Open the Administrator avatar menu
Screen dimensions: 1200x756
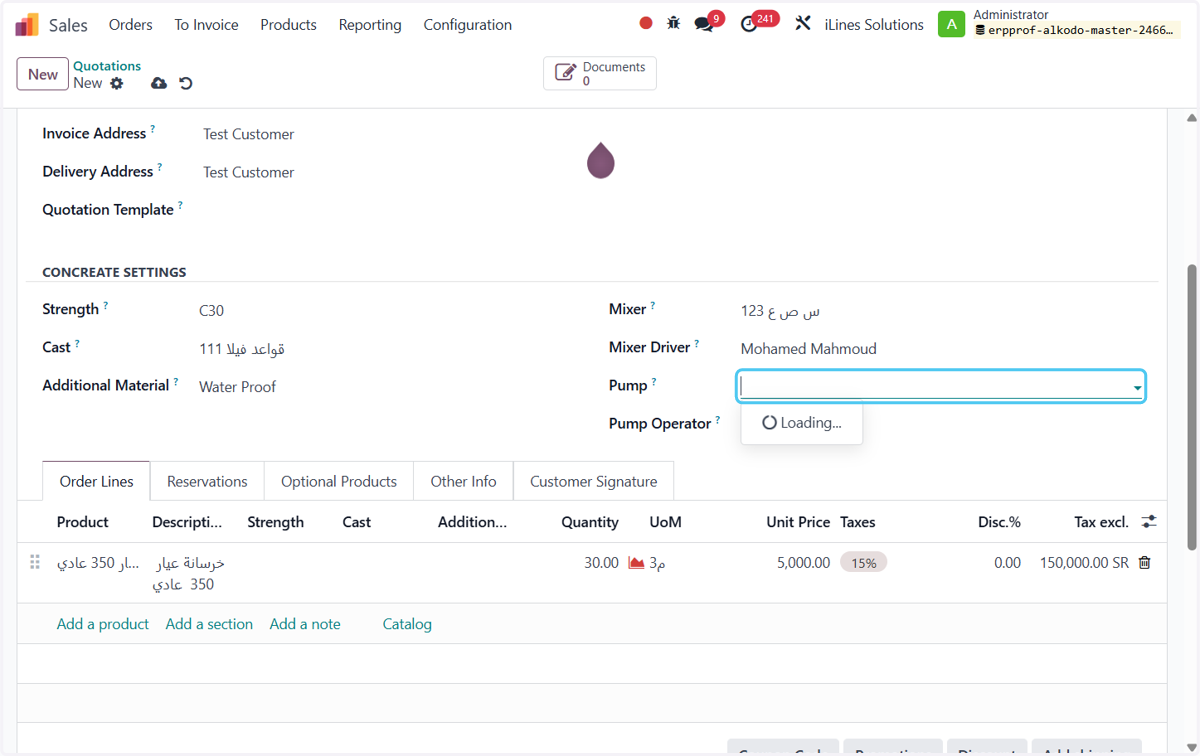pos(951,24)
